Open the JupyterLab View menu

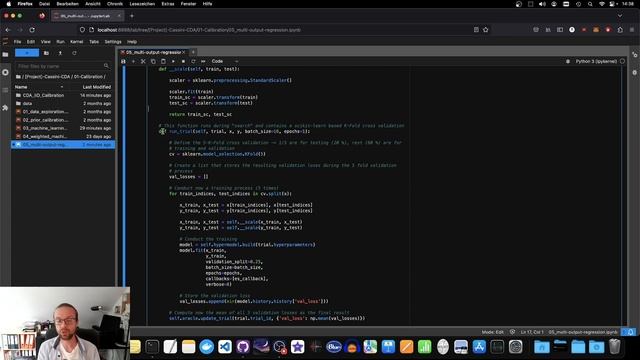(x=46, y=42)
